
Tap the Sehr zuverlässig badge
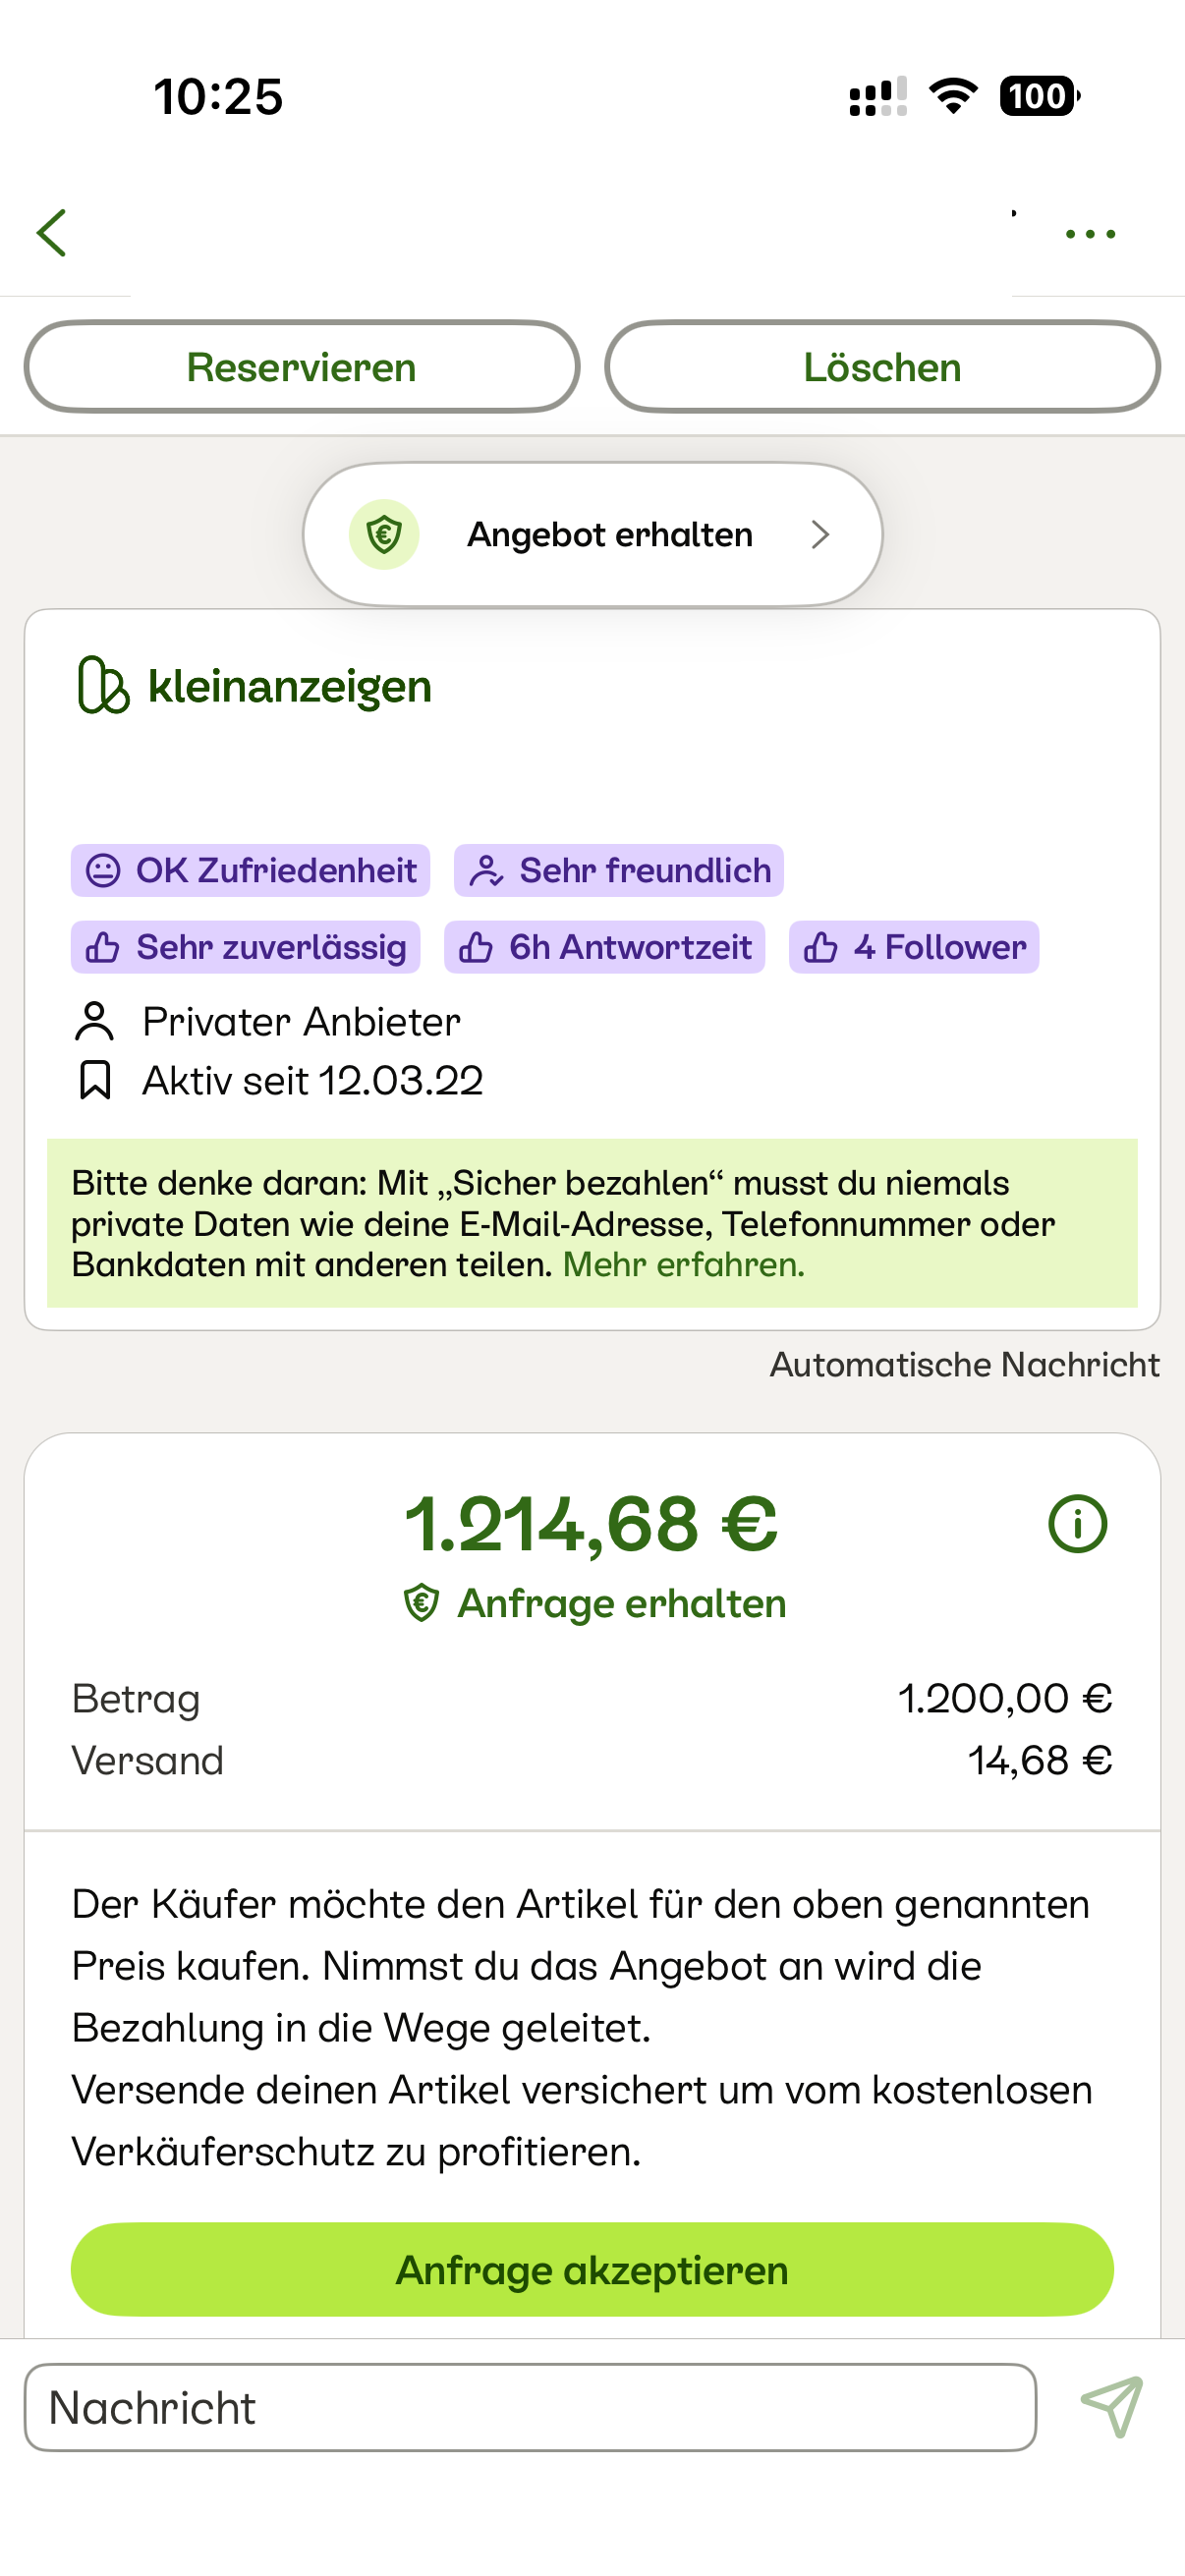(x=245, y=947)
